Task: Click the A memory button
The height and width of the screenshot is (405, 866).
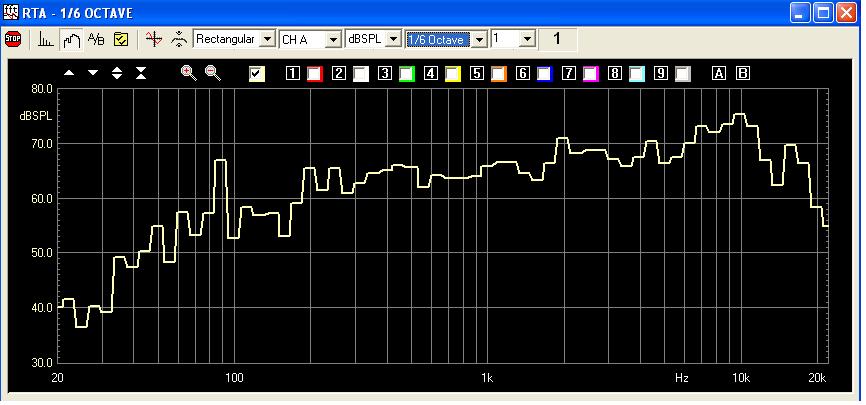Action: pyautogui.click(x=718, y=73)
